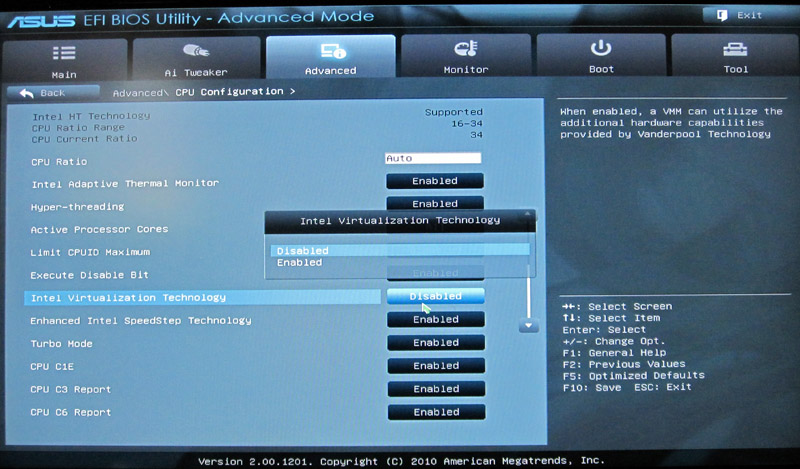The height and width of the screenshot is (469, 800).
Task: Select Enhanced Intel SpeedStep Technology label
Action: pos(141,320)
